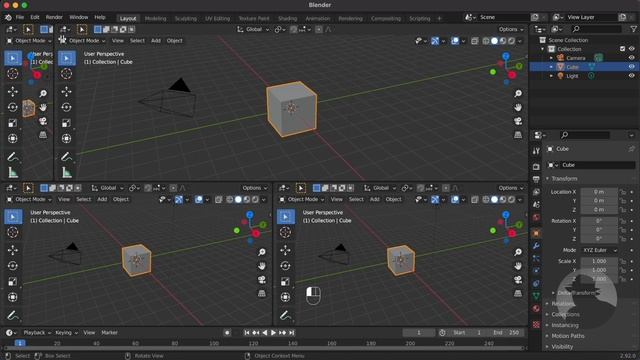This screenshot has height=360, width=640.
Task: Jump to the timeline end frame
Action: (x=291, y=333)
